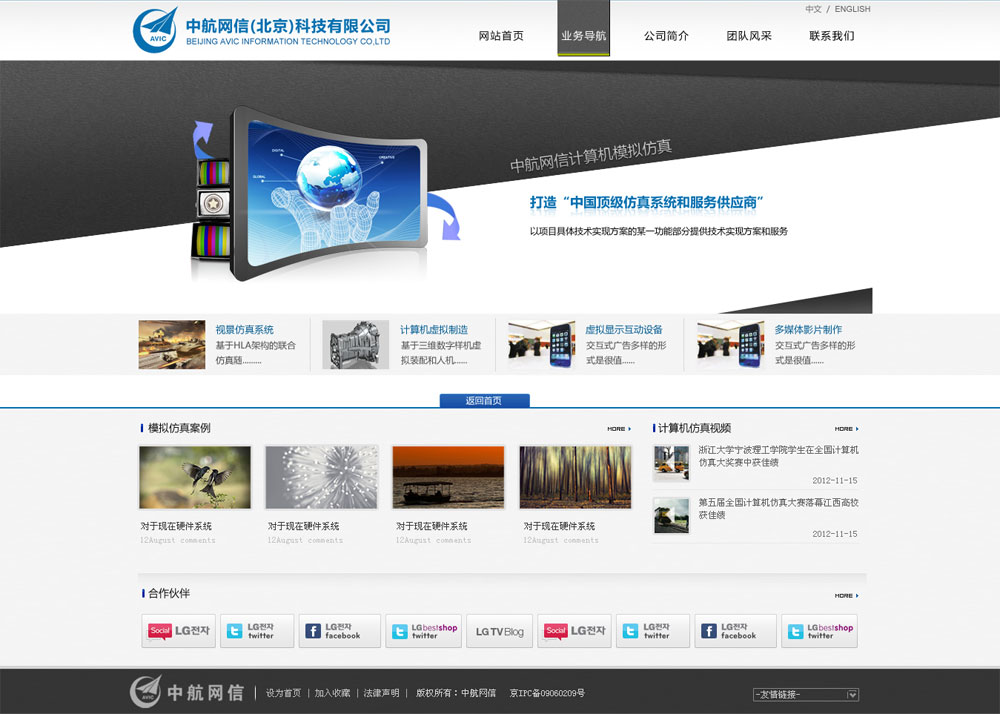Click the Twitter bird partner icon
Screen dimensions: 1000x714
[x=257, y=631]
